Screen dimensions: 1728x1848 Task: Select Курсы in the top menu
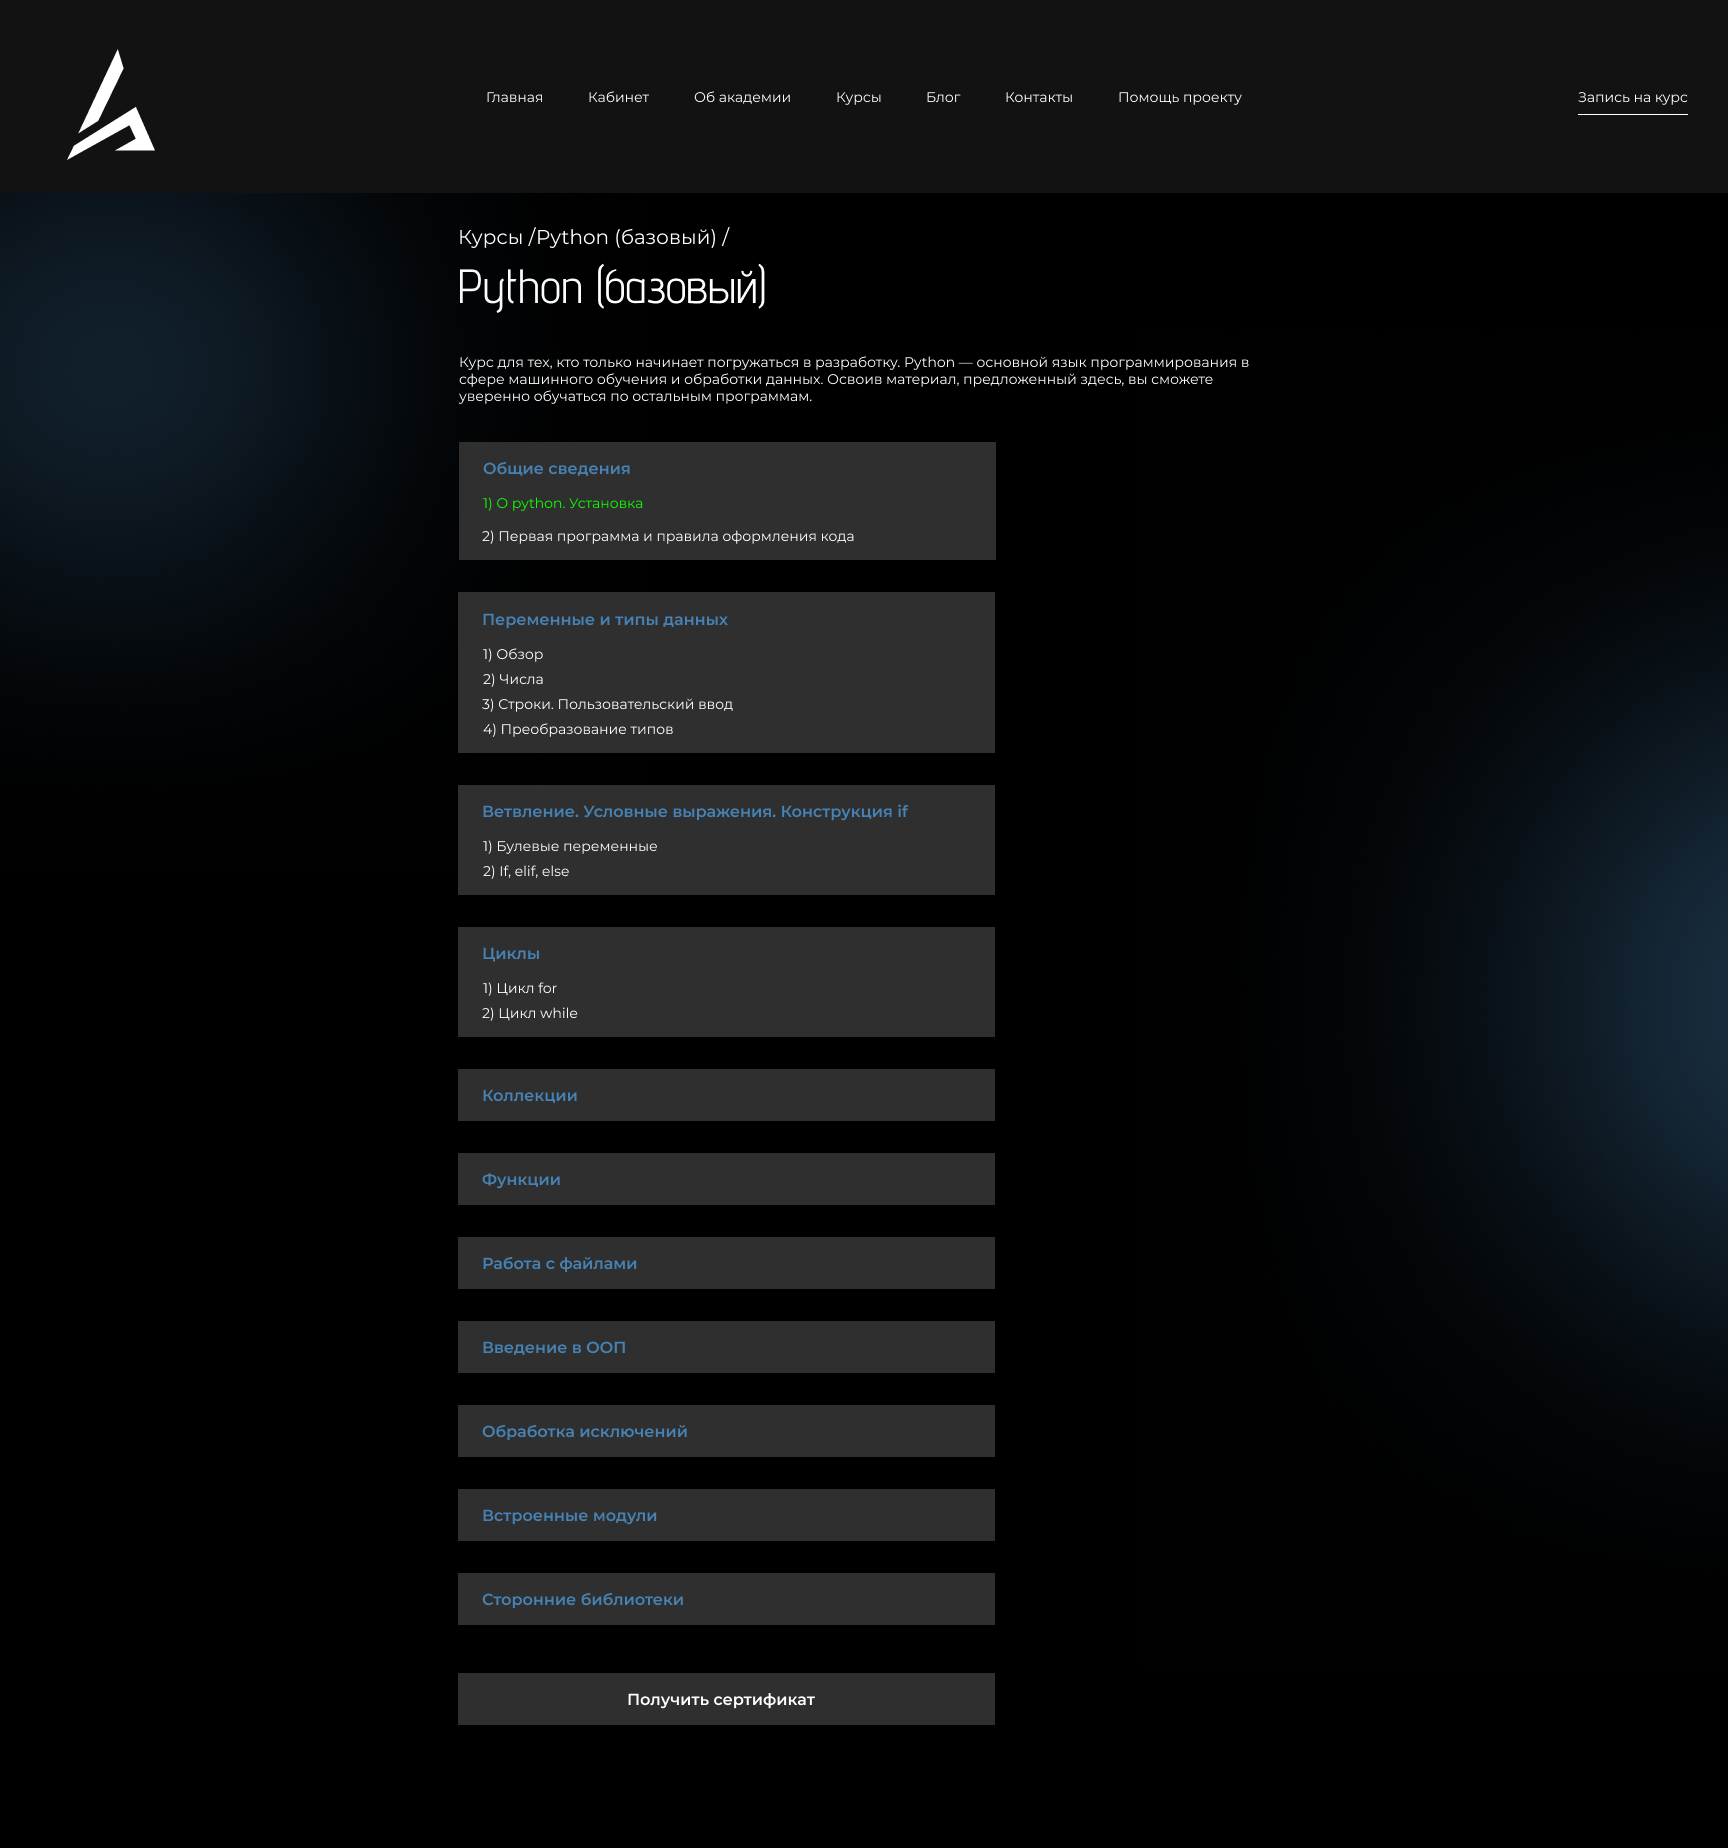[x=858, y=97]
